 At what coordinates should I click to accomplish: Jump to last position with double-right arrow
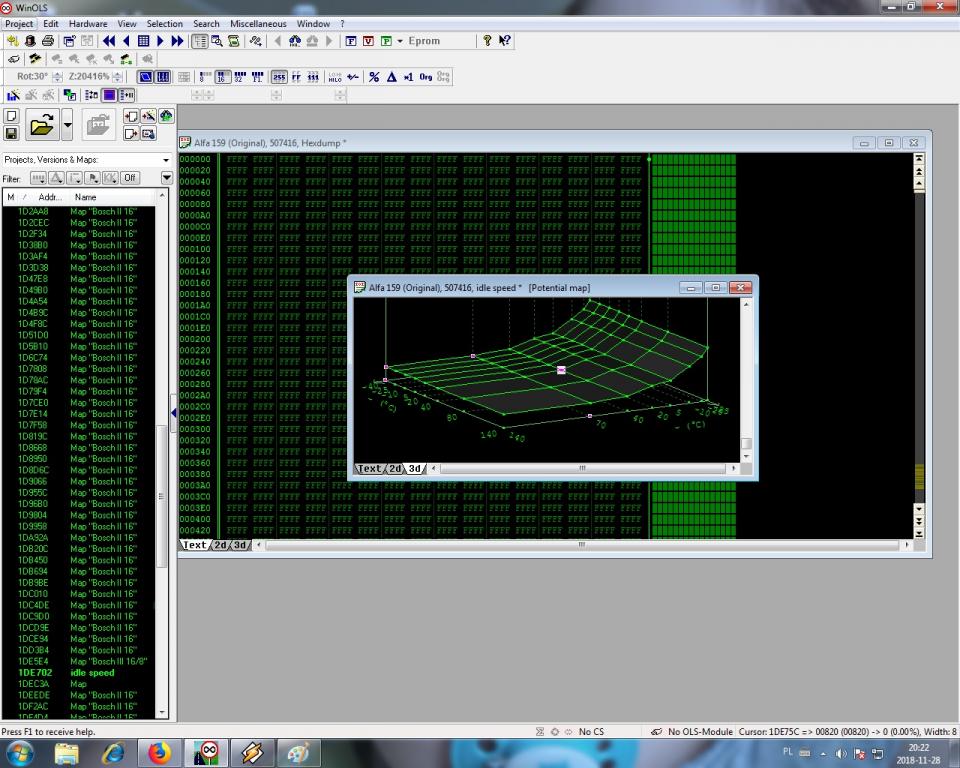pos(178,41)
